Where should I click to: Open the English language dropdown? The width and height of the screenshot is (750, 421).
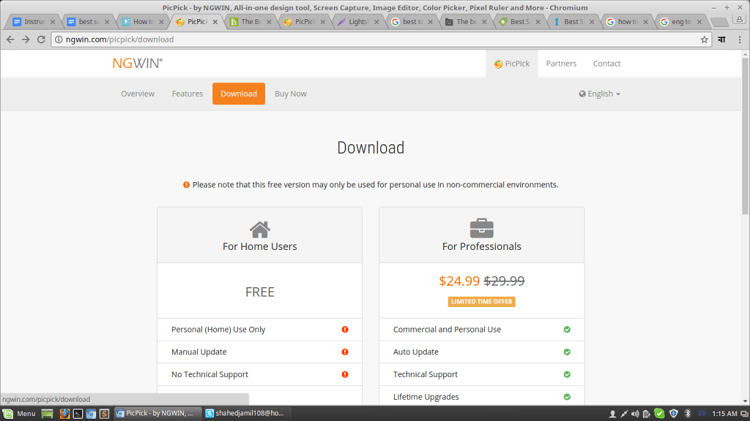point(599,94)
